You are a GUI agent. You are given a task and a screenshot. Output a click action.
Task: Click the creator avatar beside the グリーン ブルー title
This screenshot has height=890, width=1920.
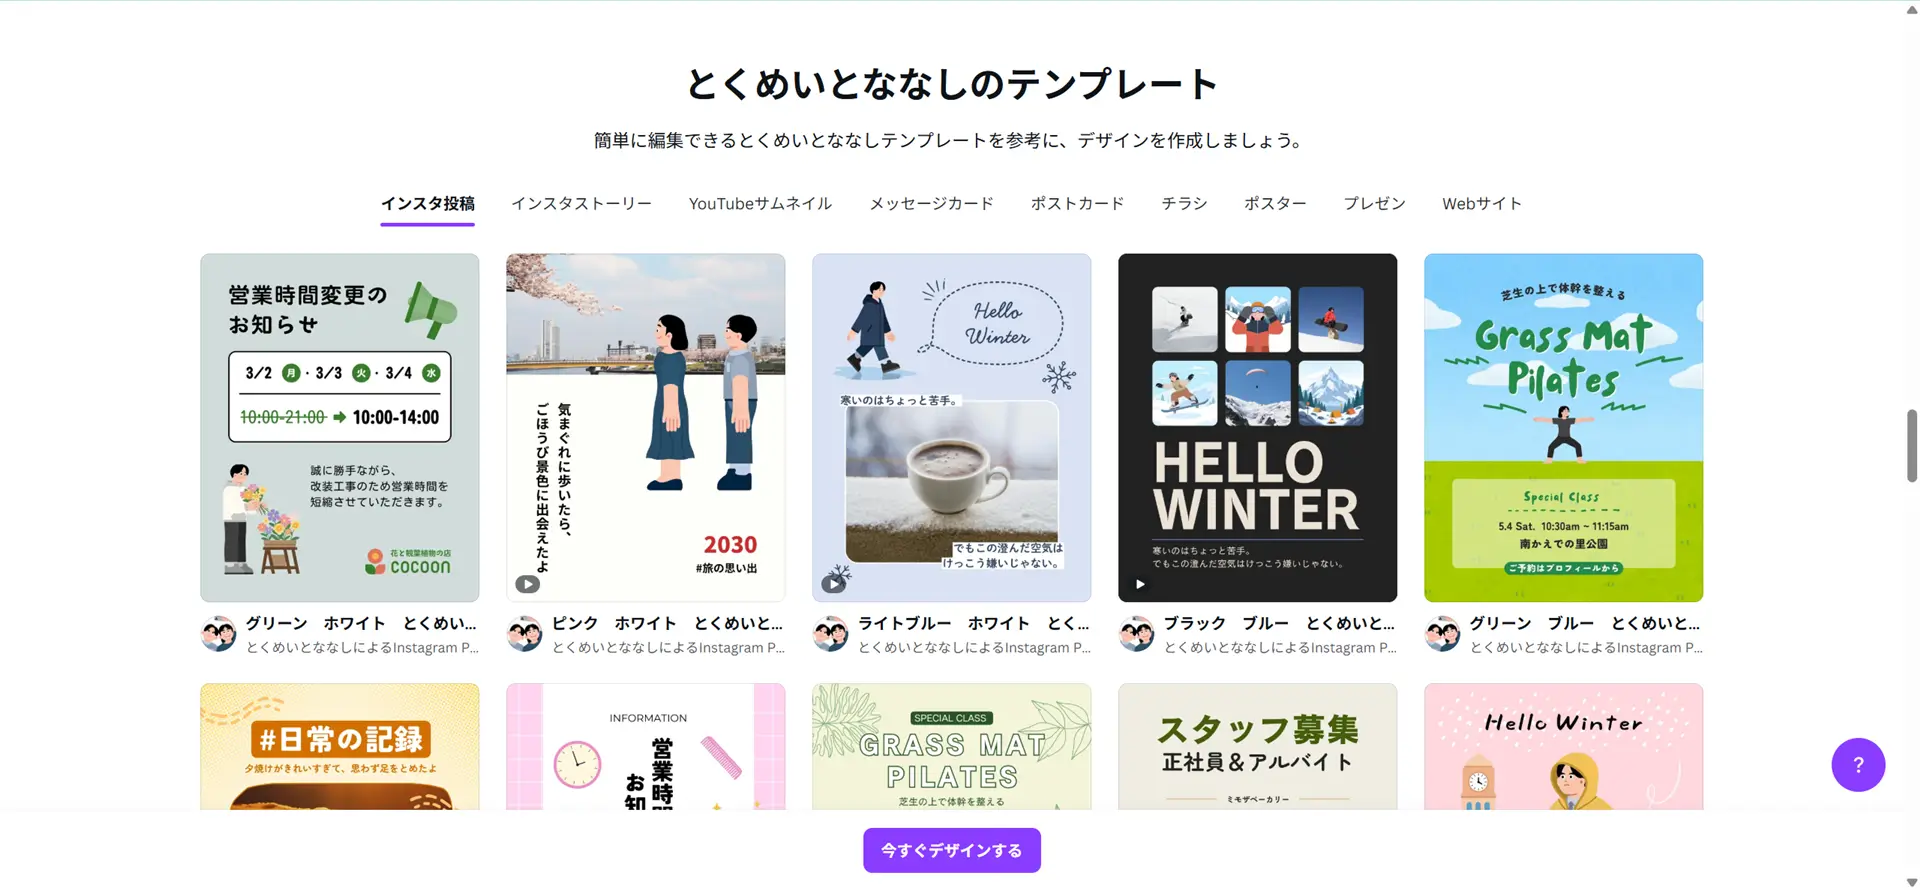pos(1443,634)
